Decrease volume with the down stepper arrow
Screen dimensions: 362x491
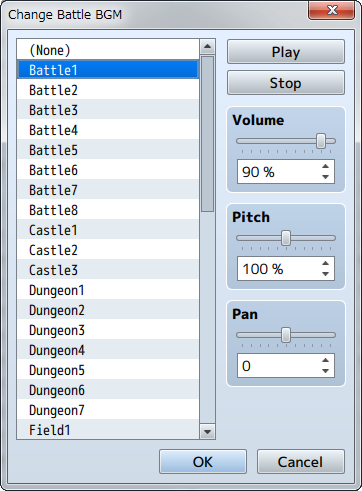click(326, 177)
